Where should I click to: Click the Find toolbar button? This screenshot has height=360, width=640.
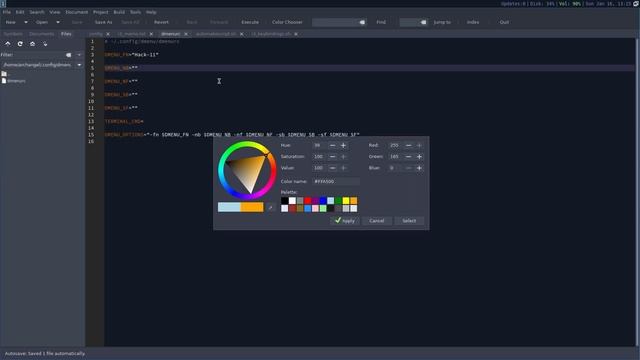click(x=381, y=22)
